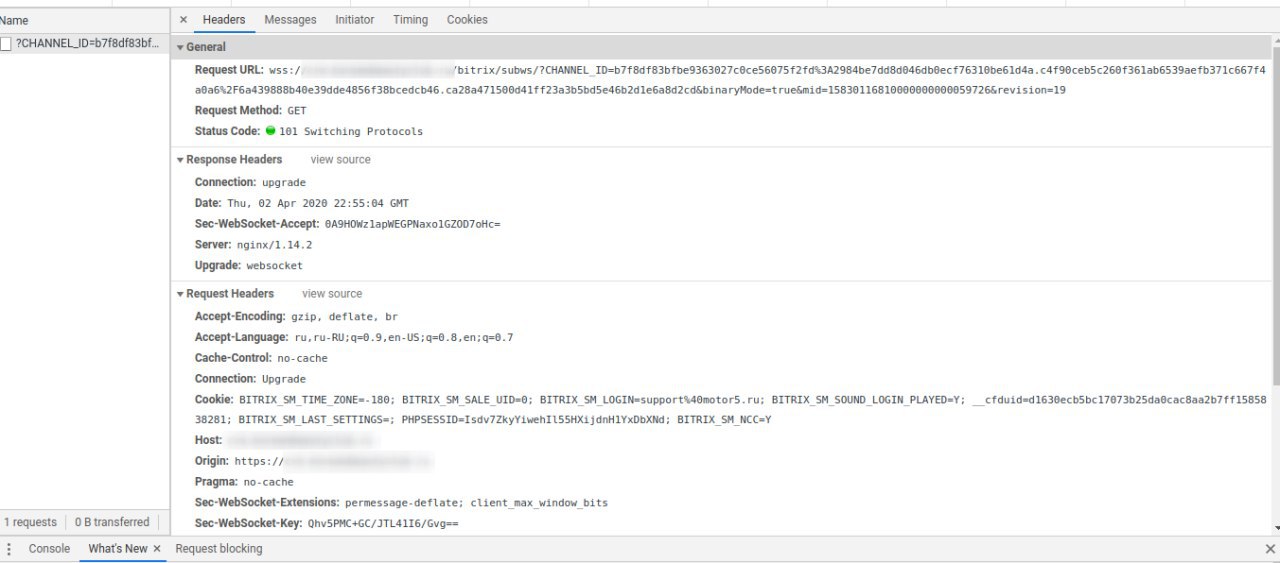Click the green status code indicator
Screen dimensions: 1280x563
(271, 131)
